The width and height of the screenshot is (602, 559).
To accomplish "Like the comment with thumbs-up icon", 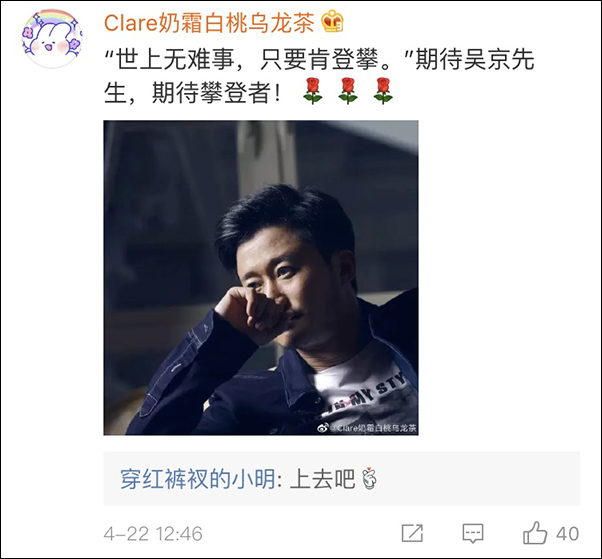I will click(x=535, y=533).
